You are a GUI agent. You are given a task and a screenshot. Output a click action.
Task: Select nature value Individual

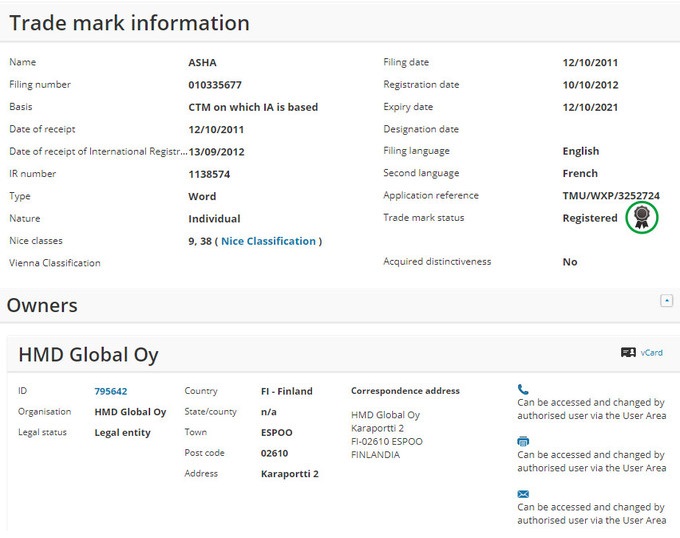214,218
